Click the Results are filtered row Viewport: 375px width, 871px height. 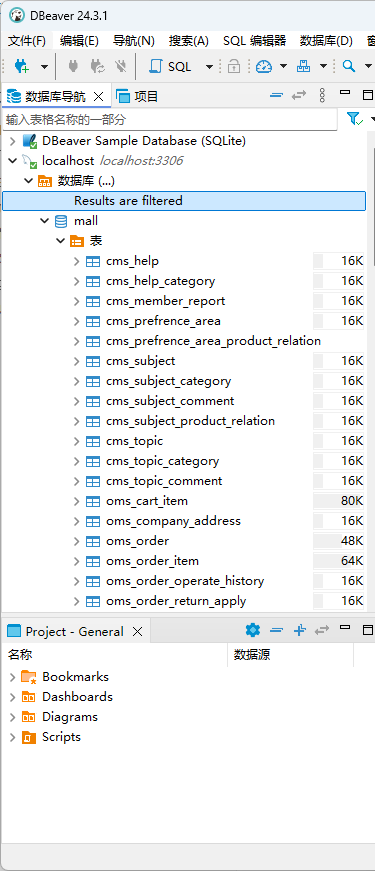point(184,201)
